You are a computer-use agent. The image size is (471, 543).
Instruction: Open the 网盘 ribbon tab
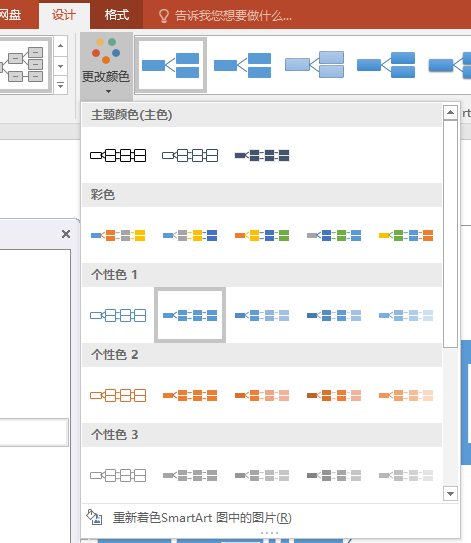point(10,15)
